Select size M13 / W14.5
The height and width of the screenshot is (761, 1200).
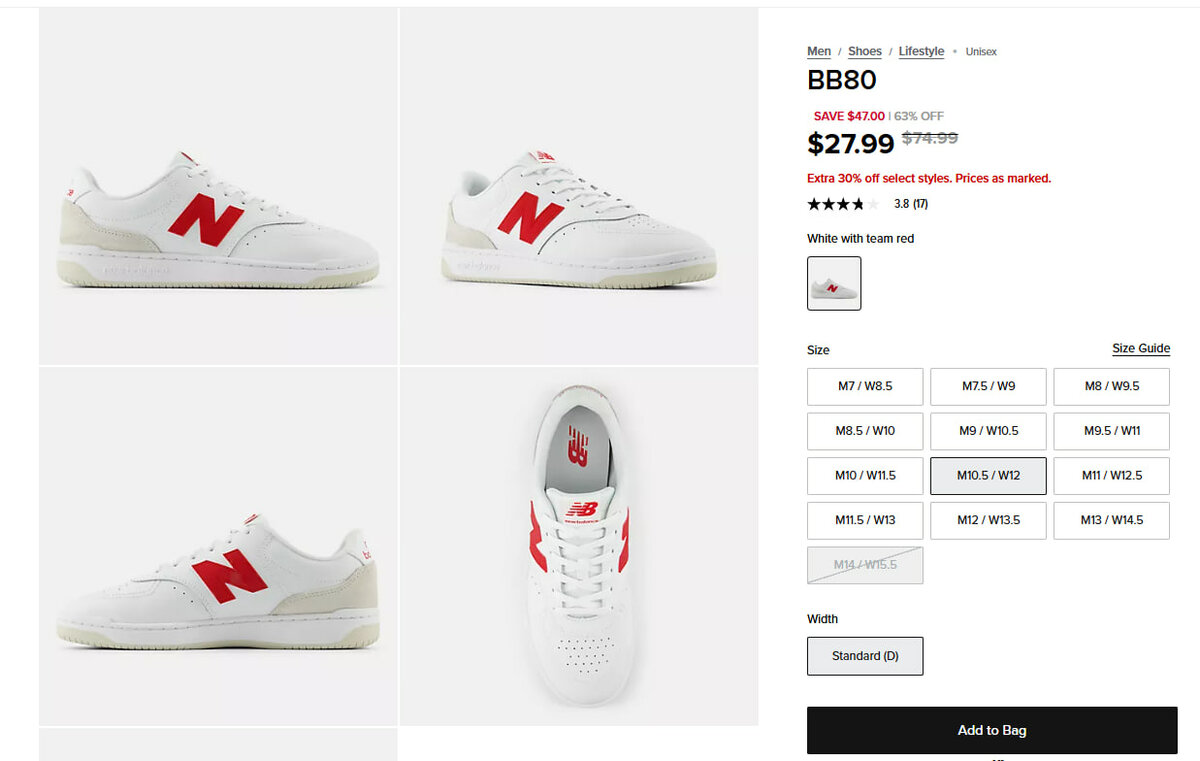click(x=1111, y=520)
